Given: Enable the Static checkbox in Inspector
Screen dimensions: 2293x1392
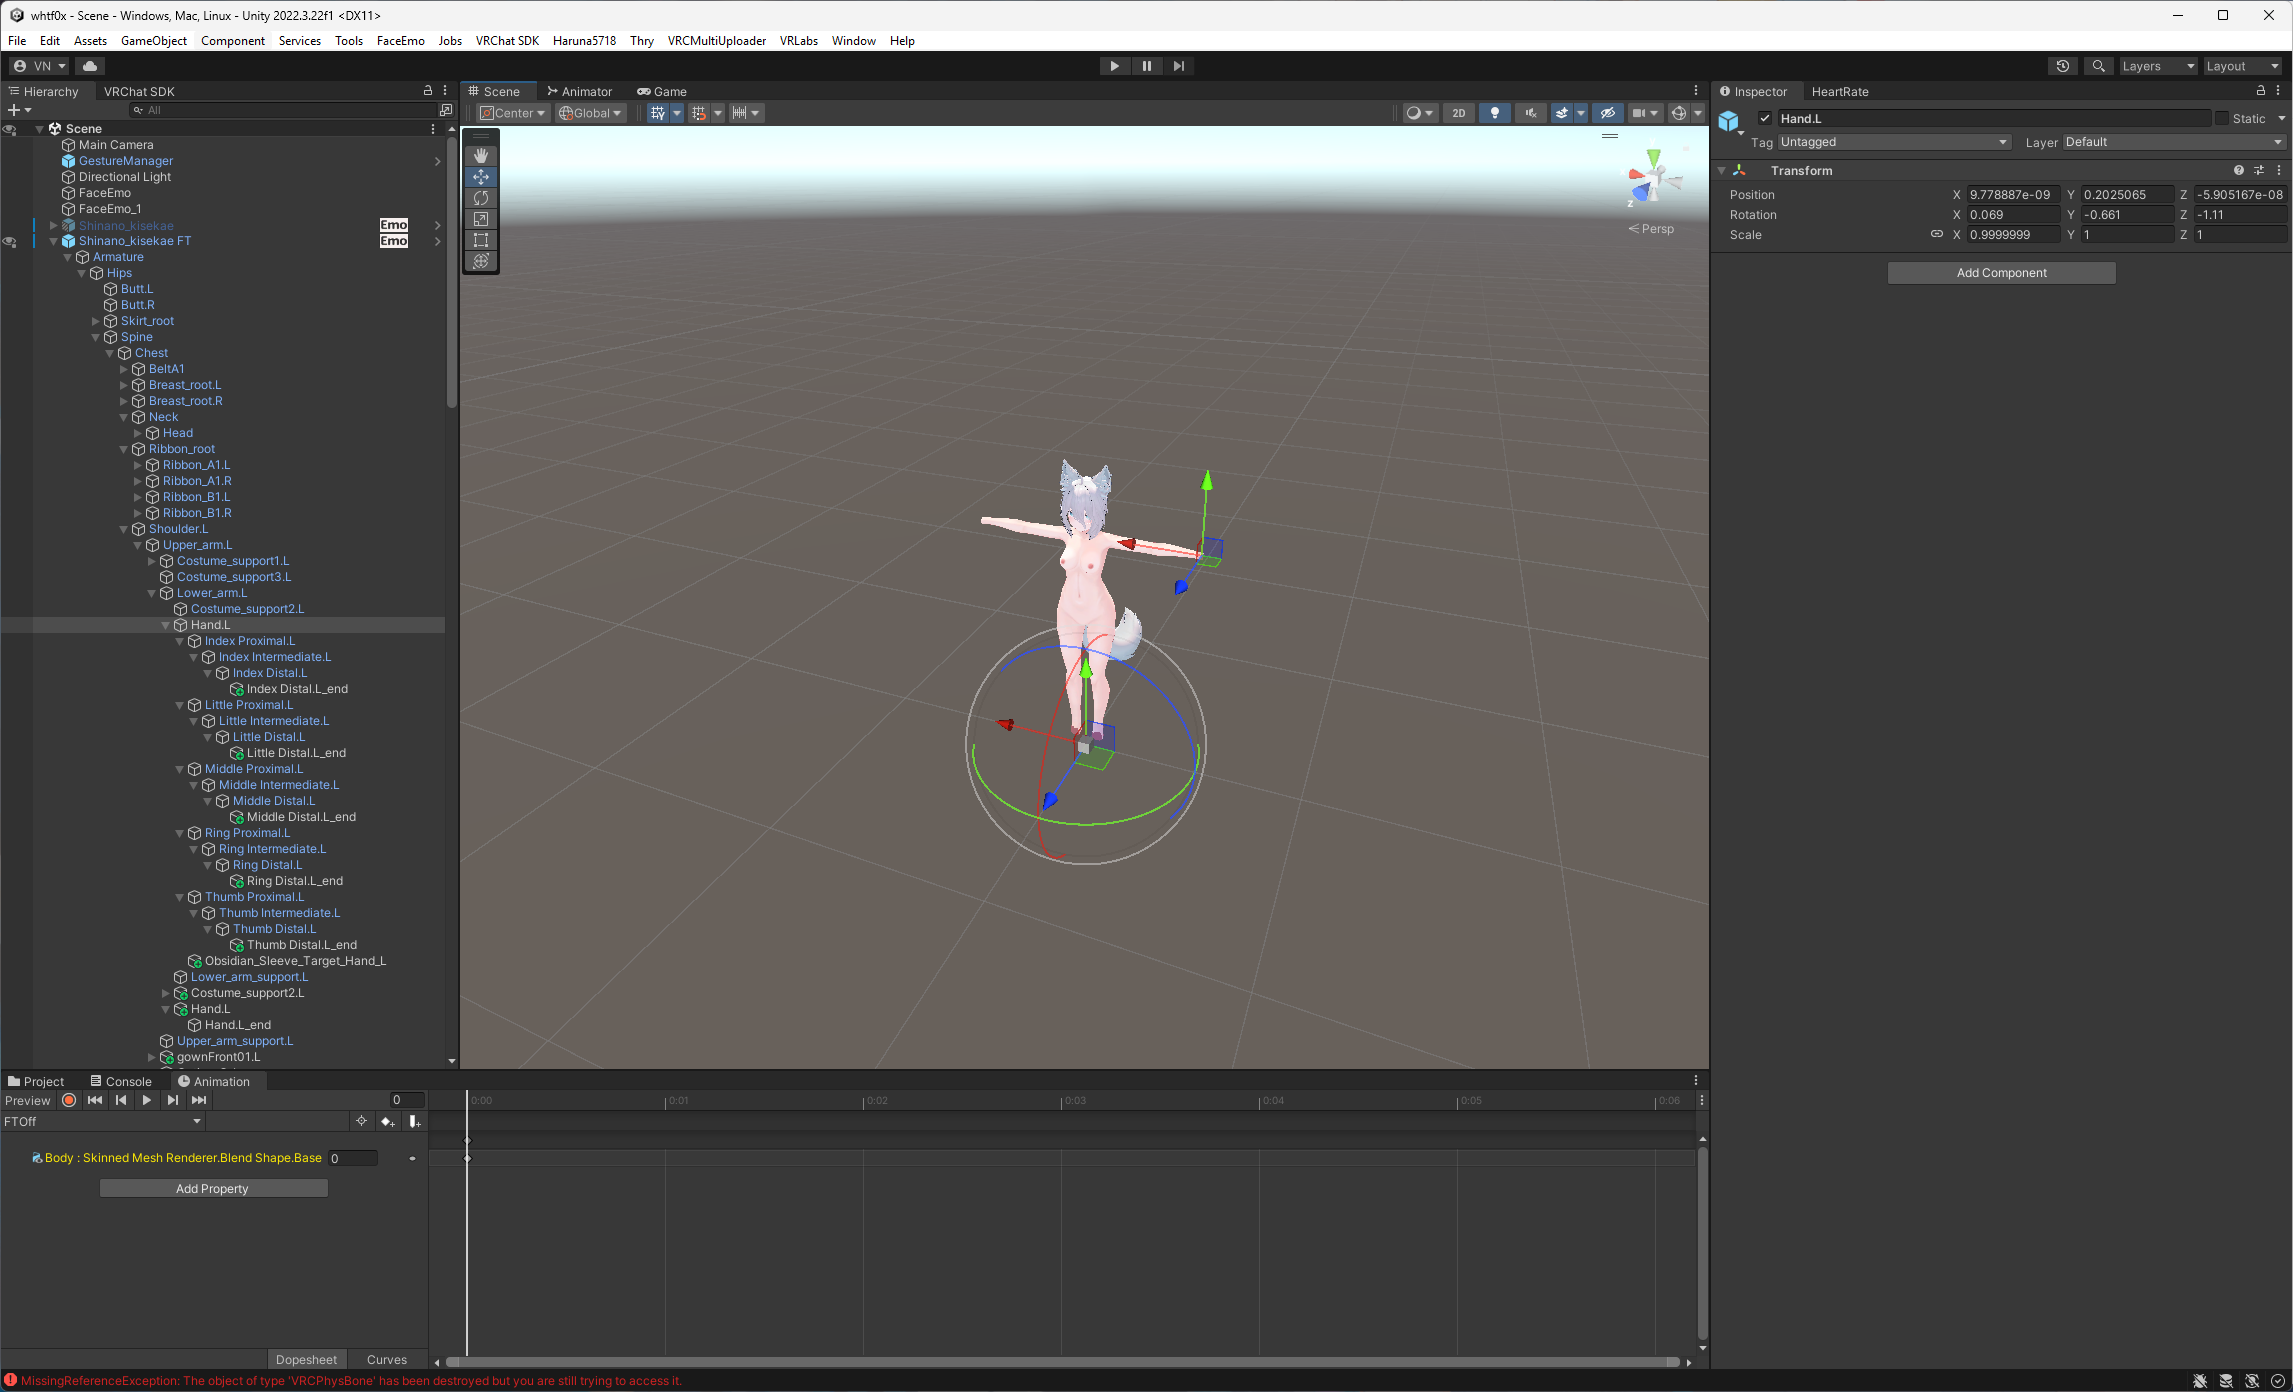Looking at the screenshot, I should 2221,118.
